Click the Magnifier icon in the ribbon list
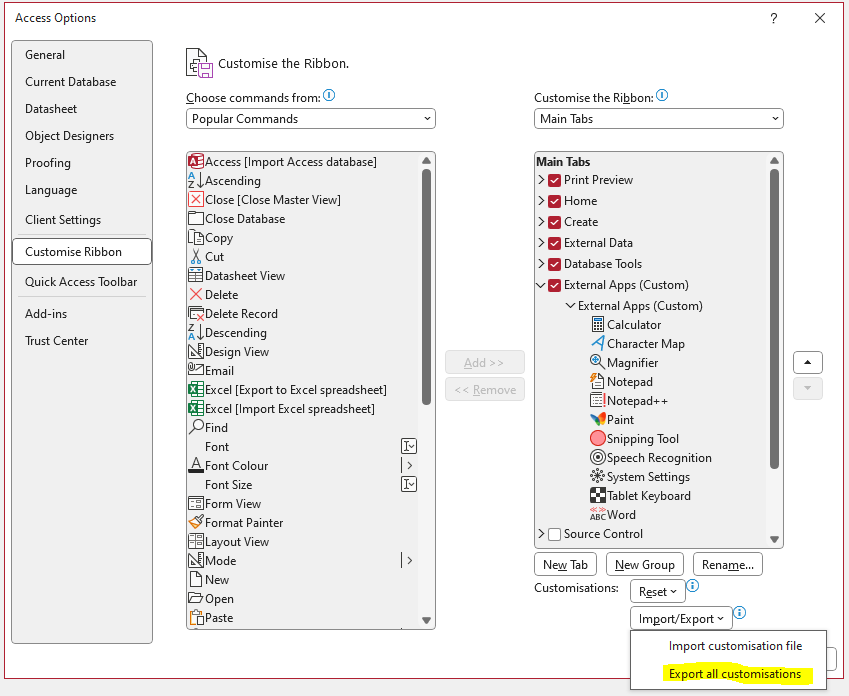Screen dimensions: 849x696 (597, 362)
